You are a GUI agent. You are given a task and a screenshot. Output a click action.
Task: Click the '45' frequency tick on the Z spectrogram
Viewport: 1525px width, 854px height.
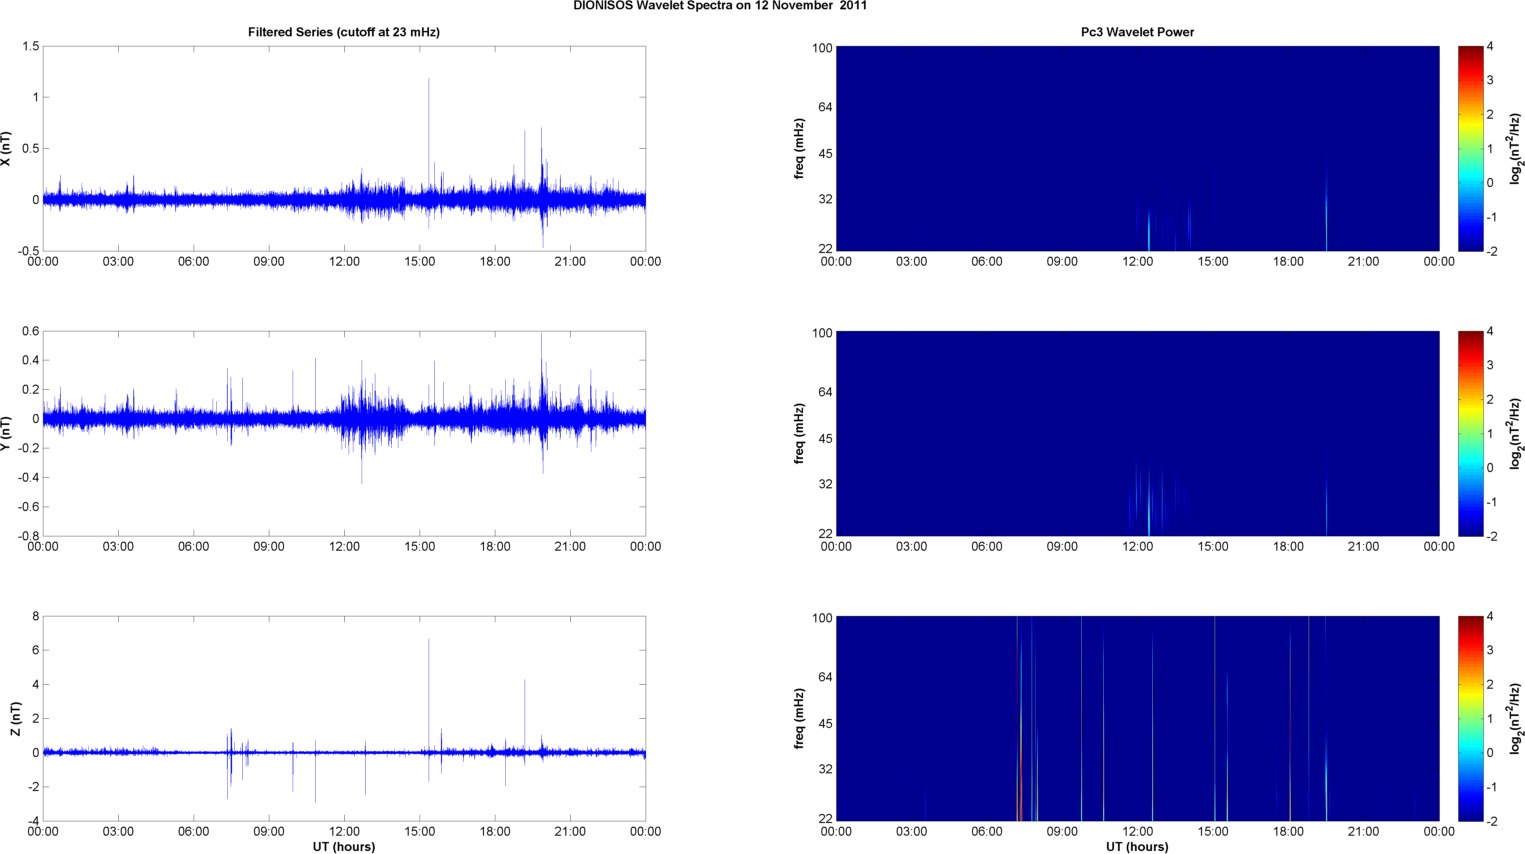(826, 723)
